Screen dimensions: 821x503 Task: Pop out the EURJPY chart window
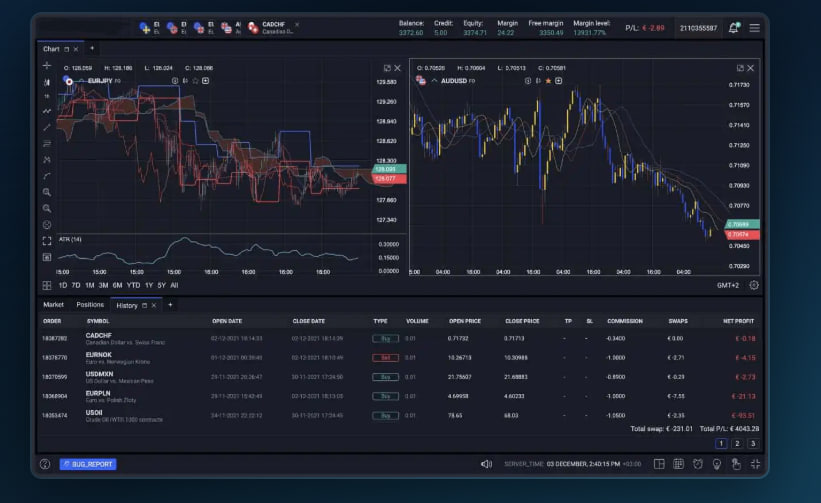[387, 68]
